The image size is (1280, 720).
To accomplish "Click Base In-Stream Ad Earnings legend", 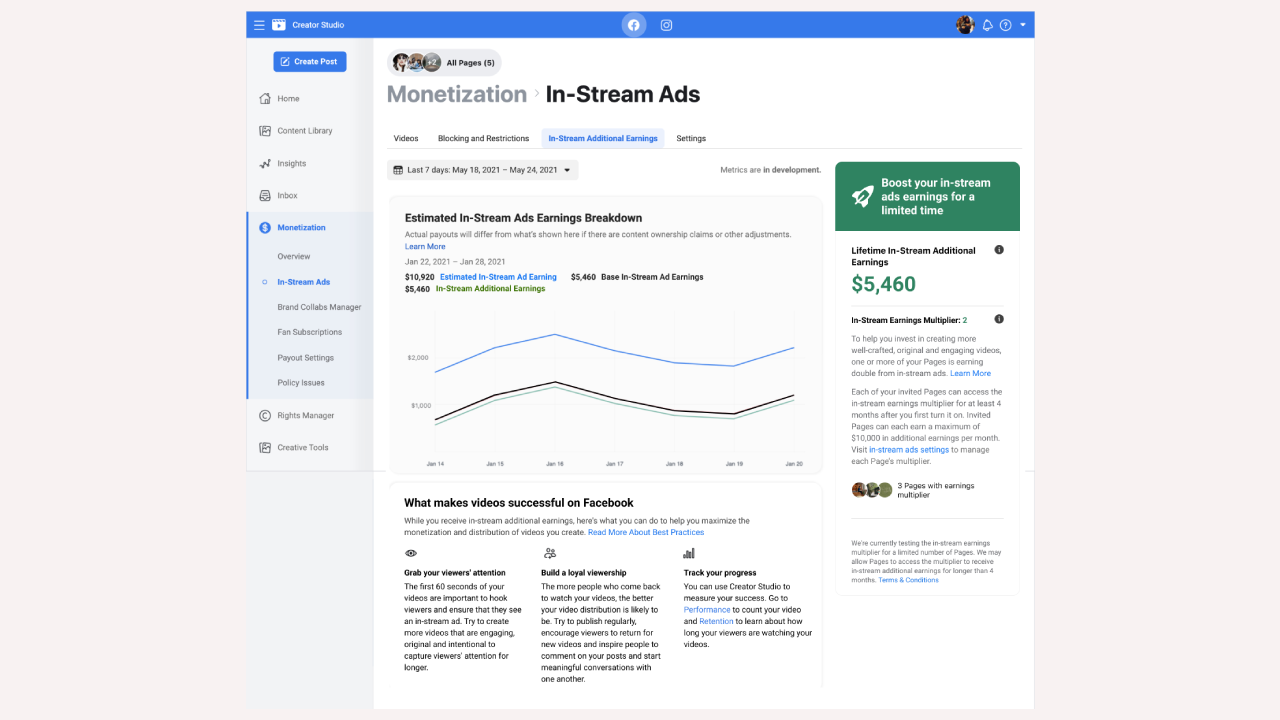I will 652,277.
